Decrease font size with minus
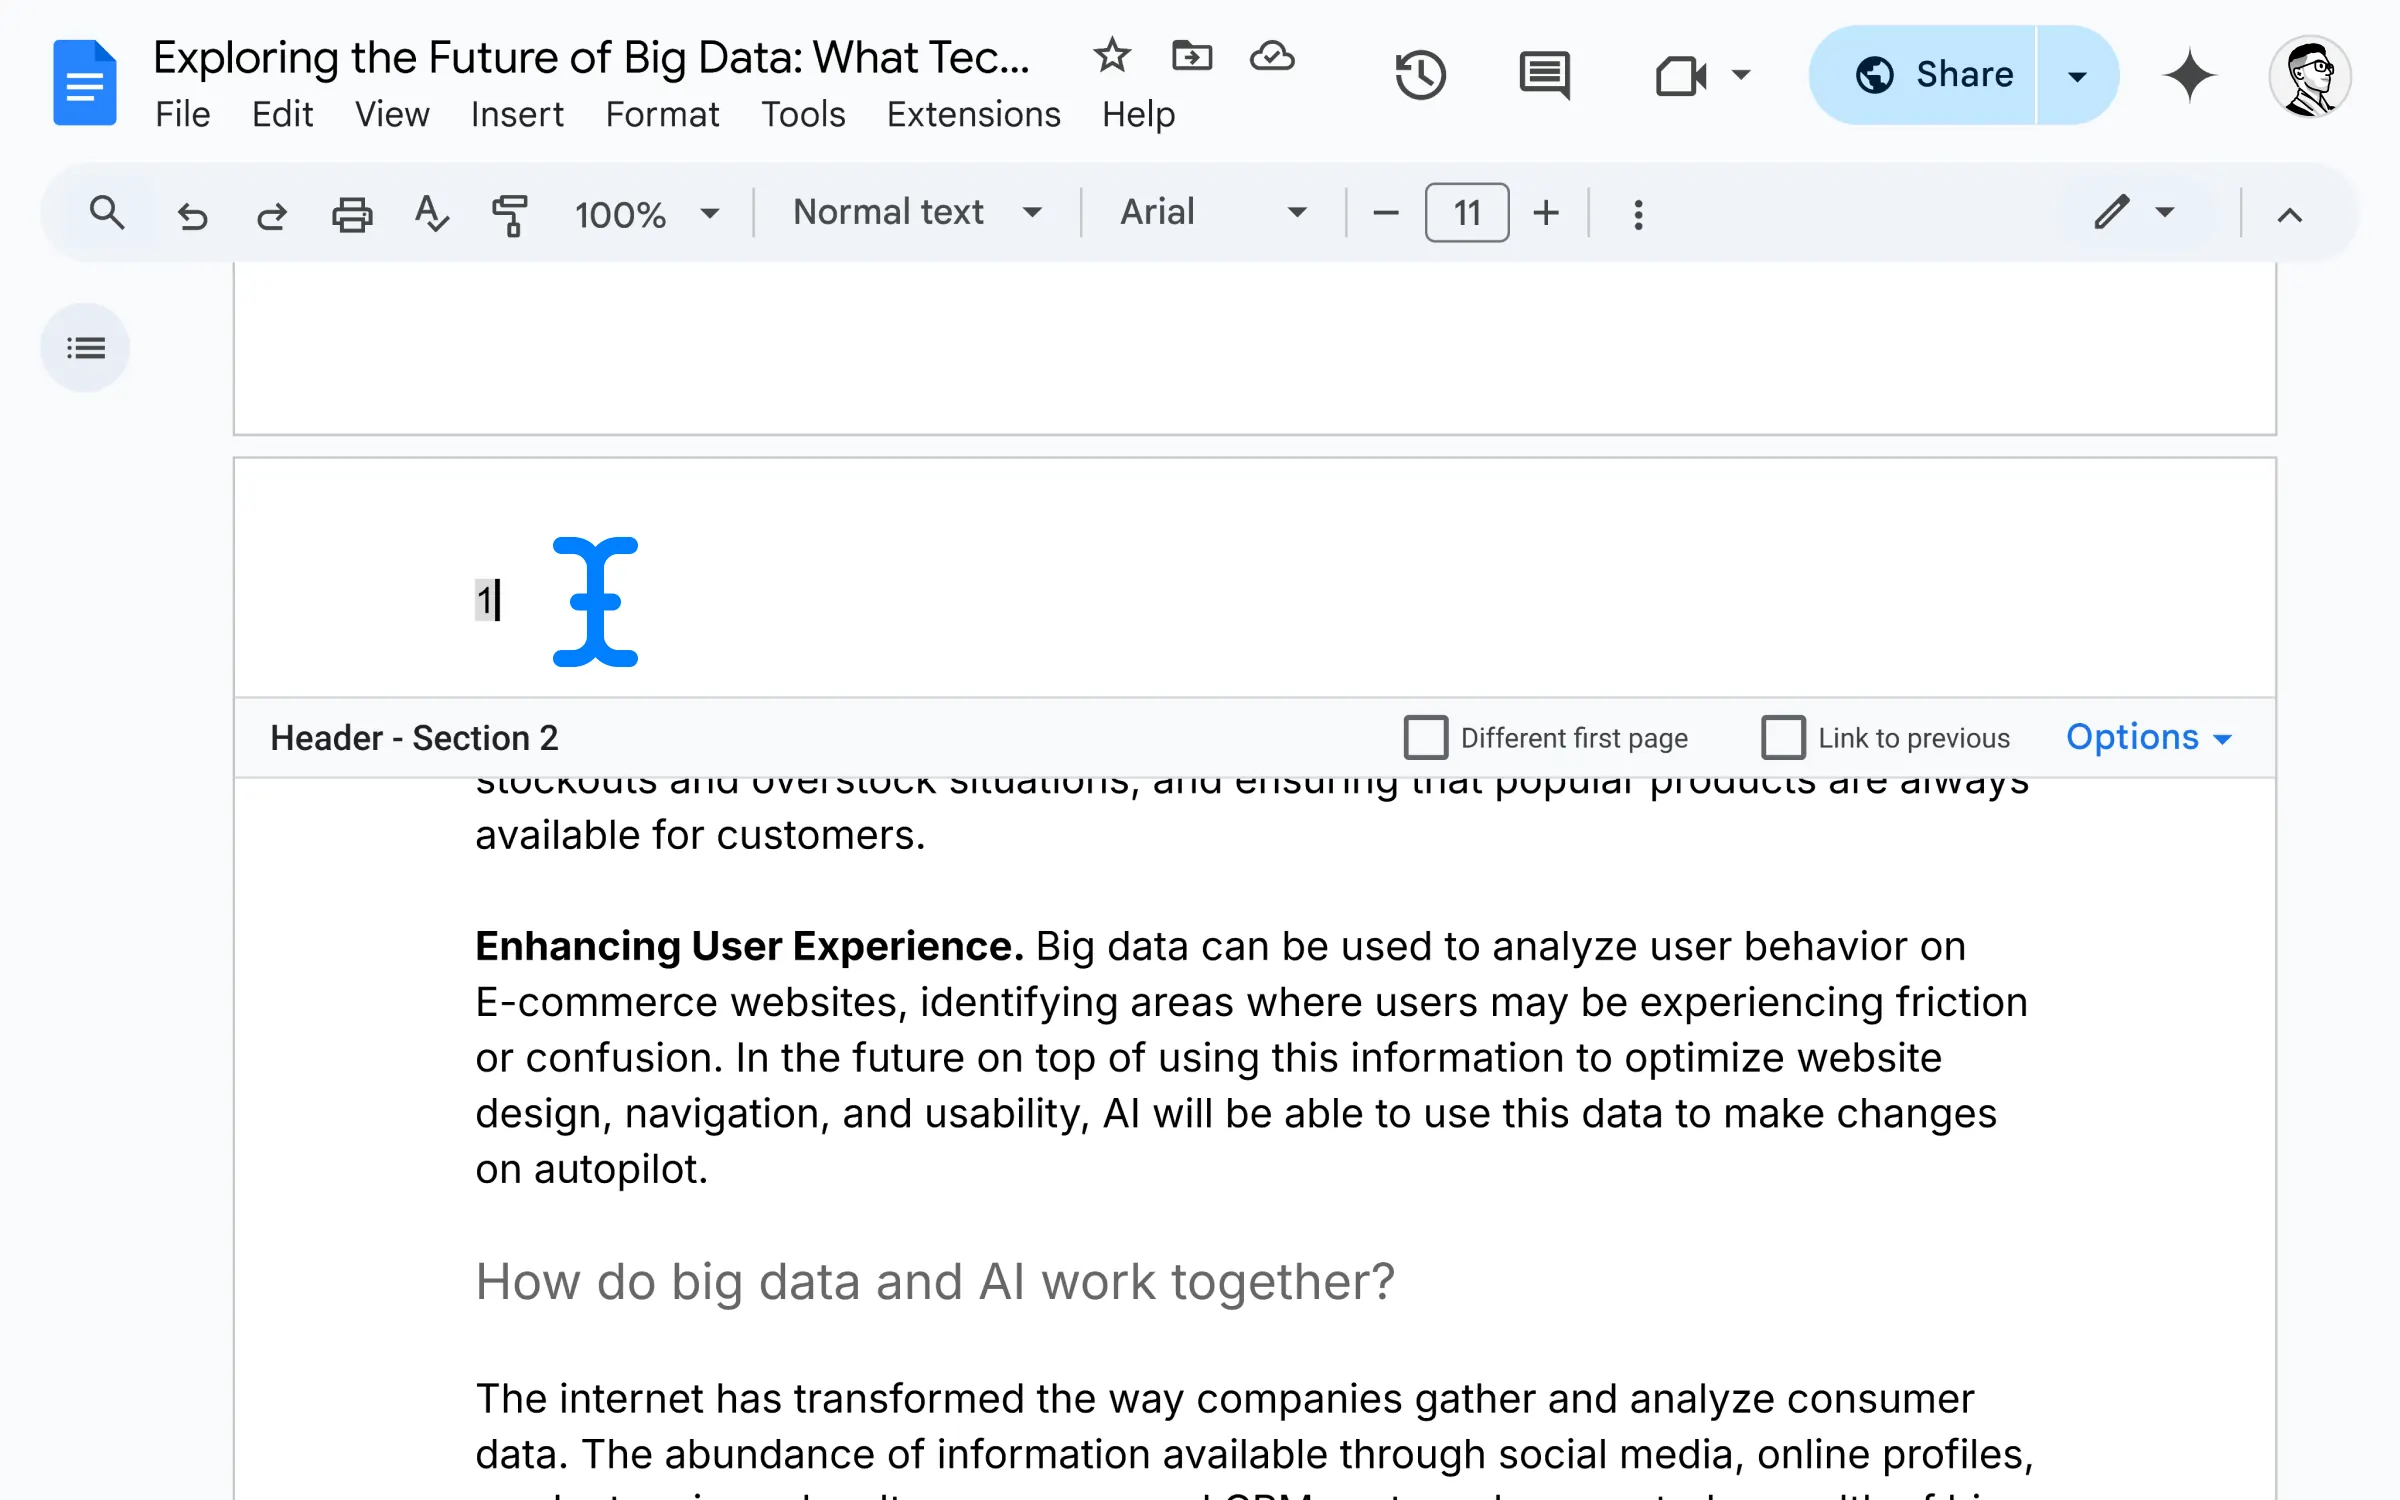Image resolution: width=2400 pixels, height=1500 pixels. [1385, 213]
